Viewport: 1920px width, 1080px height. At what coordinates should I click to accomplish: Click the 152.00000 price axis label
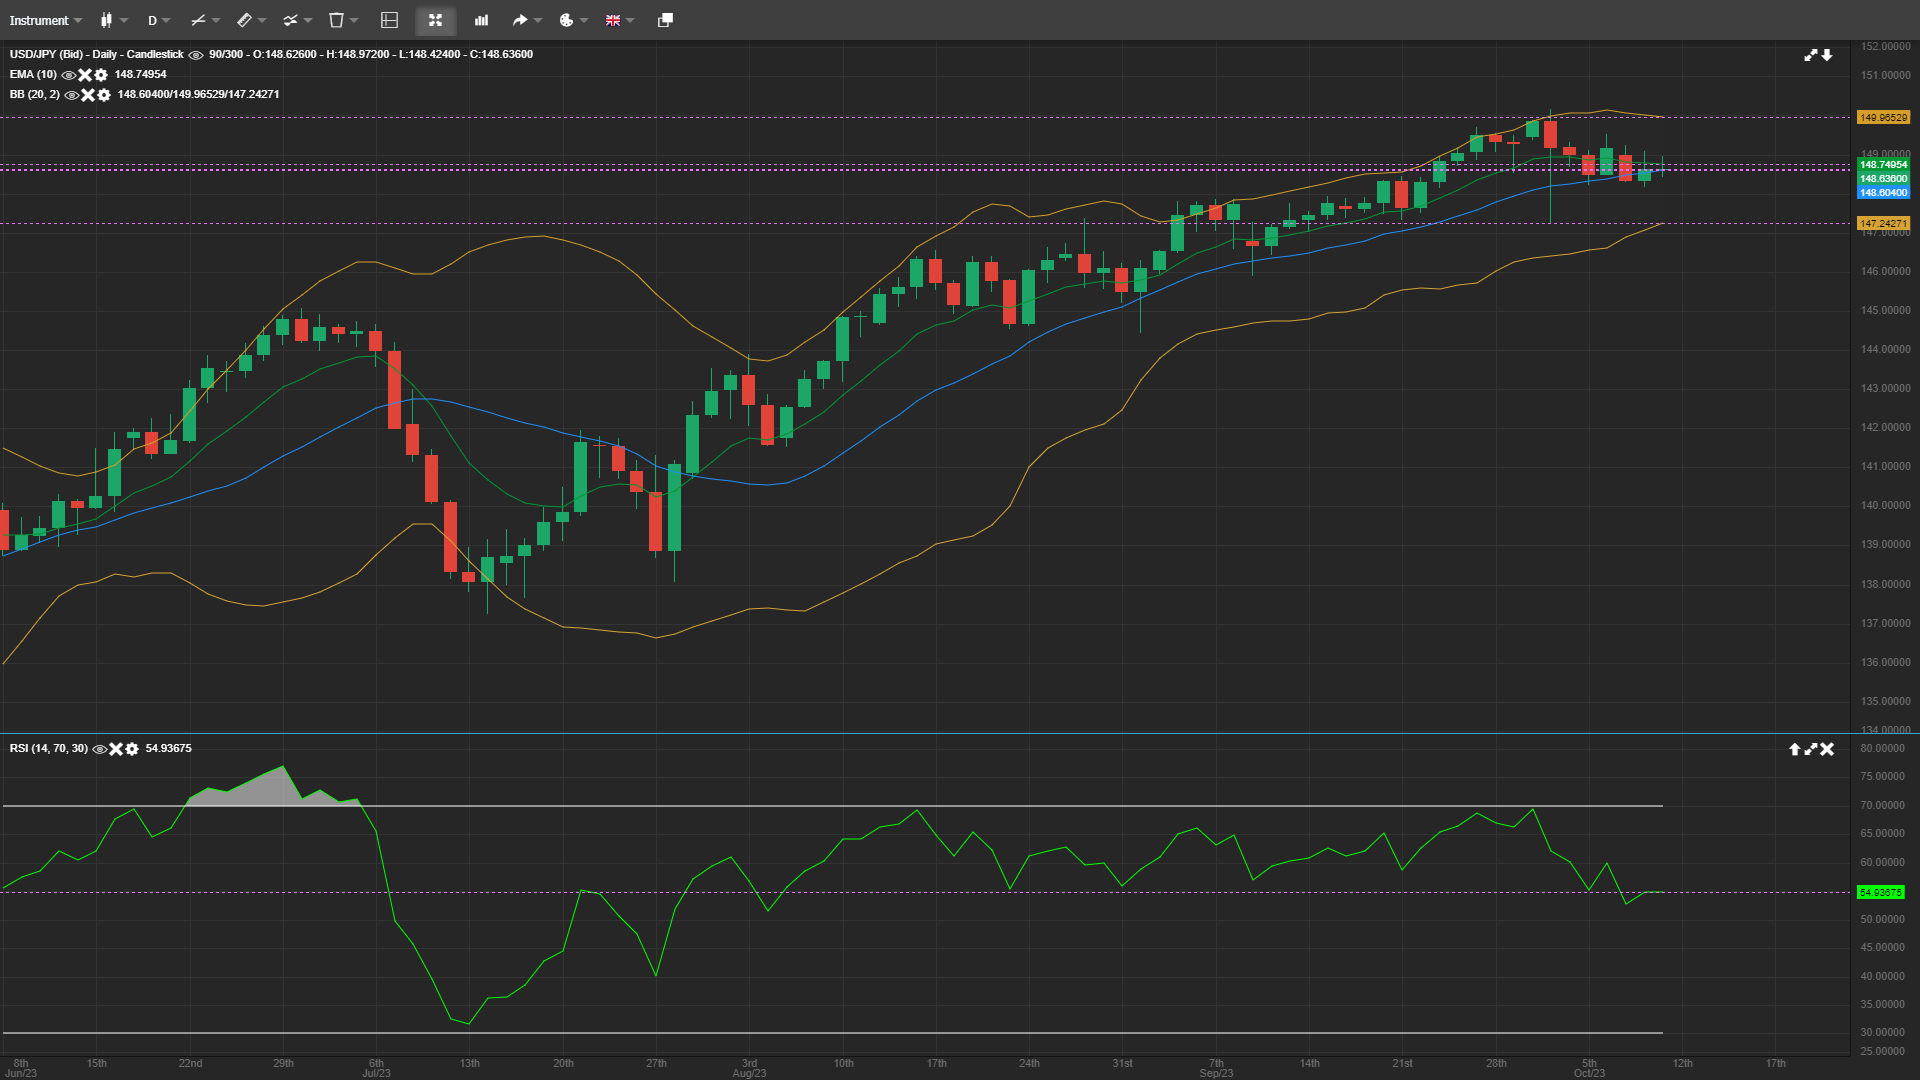click(x=1885, y=47)
